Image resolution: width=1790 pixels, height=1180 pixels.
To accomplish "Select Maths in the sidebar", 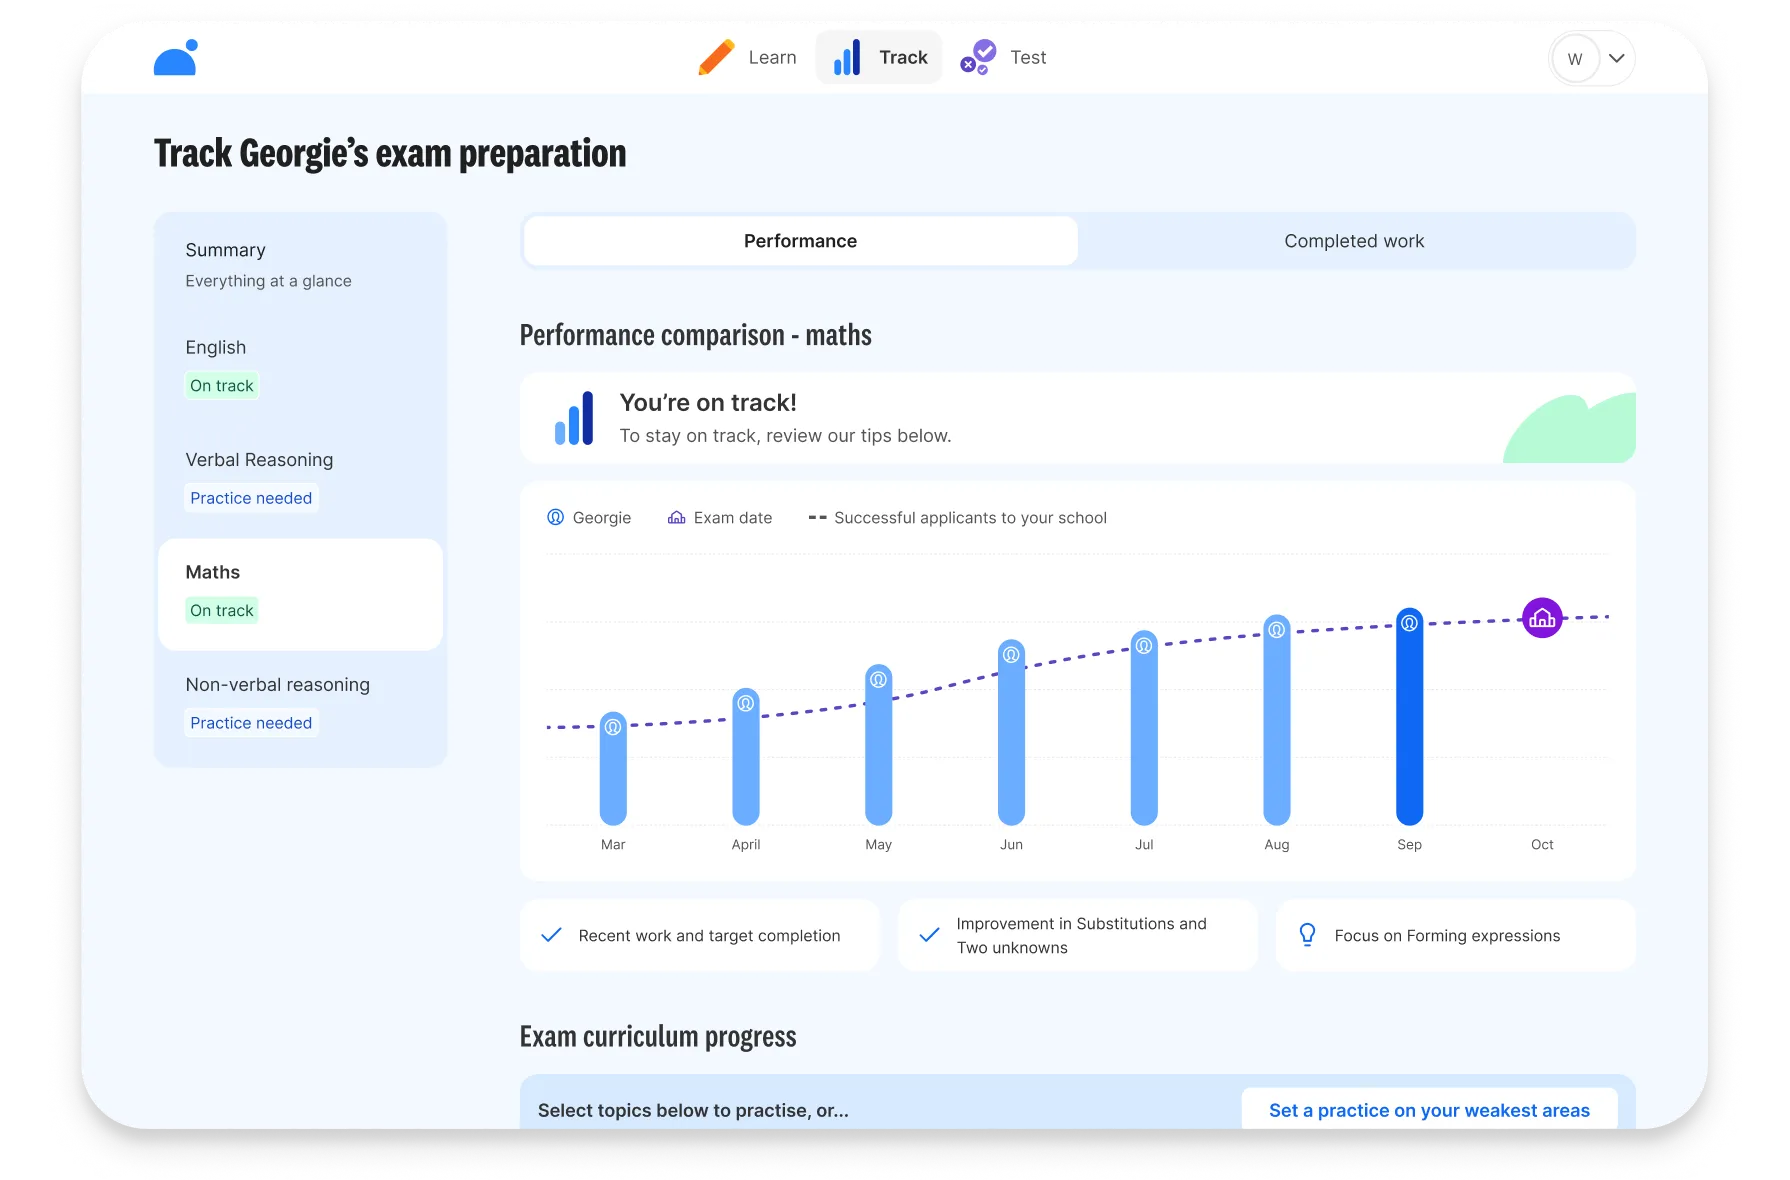I will 300,594.
